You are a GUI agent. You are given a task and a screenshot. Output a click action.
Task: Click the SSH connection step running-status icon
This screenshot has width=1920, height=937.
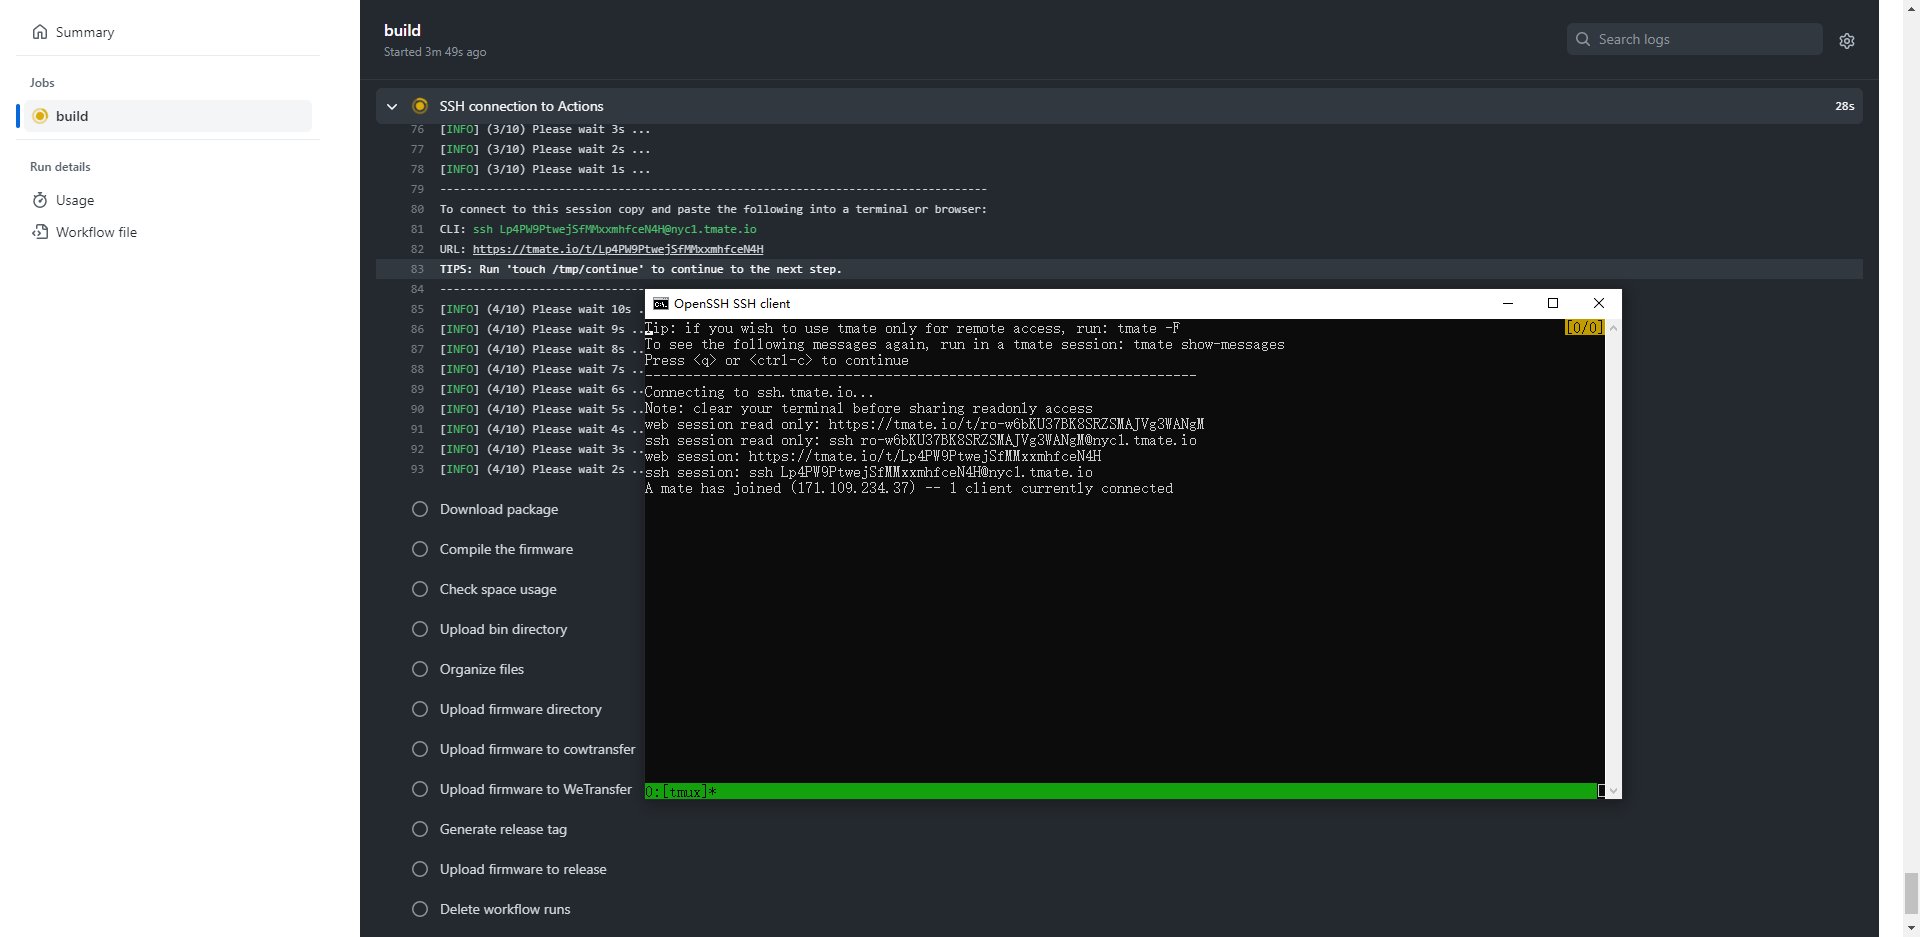420,106
